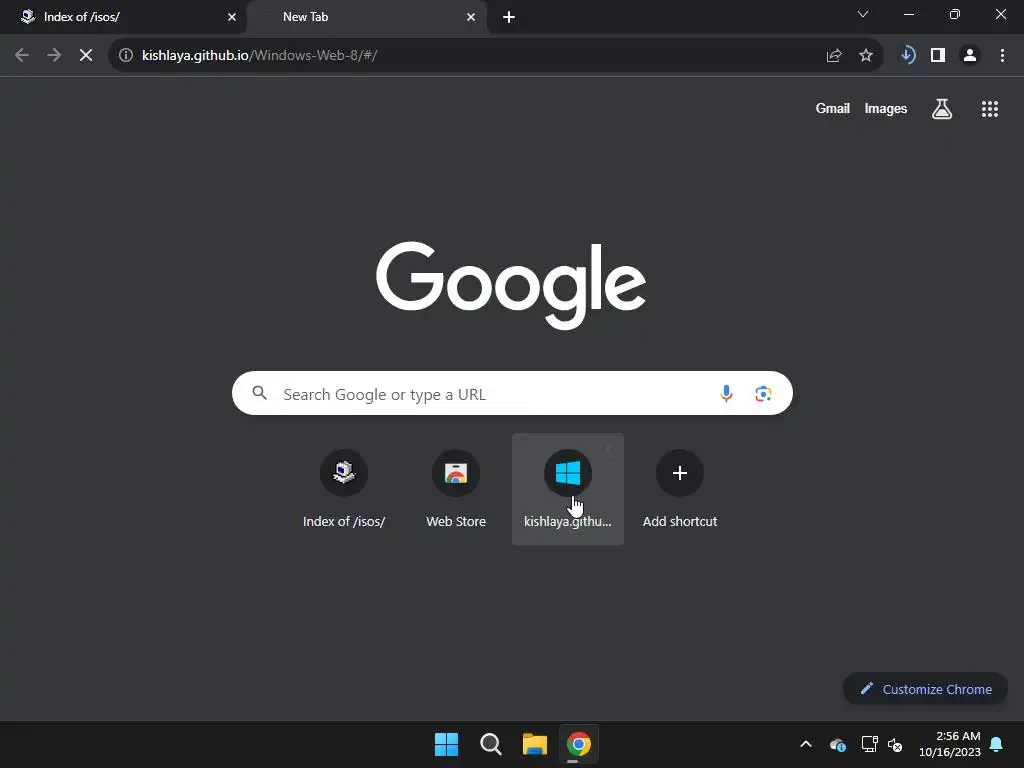Image resolution: width=1024 pixels, height=768 pixels.
Task: Bookmark this tab with star icon
Action: click(x=866, y=56)
